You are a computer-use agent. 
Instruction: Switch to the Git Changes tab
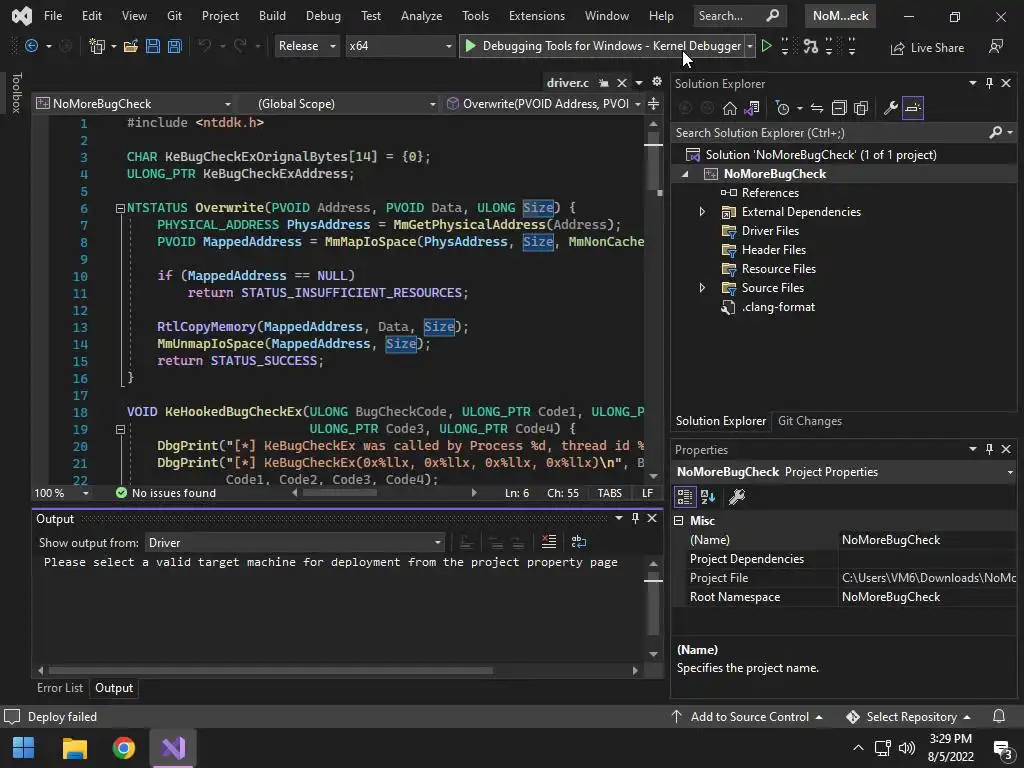pyautogui.click(x=810, y=421)
